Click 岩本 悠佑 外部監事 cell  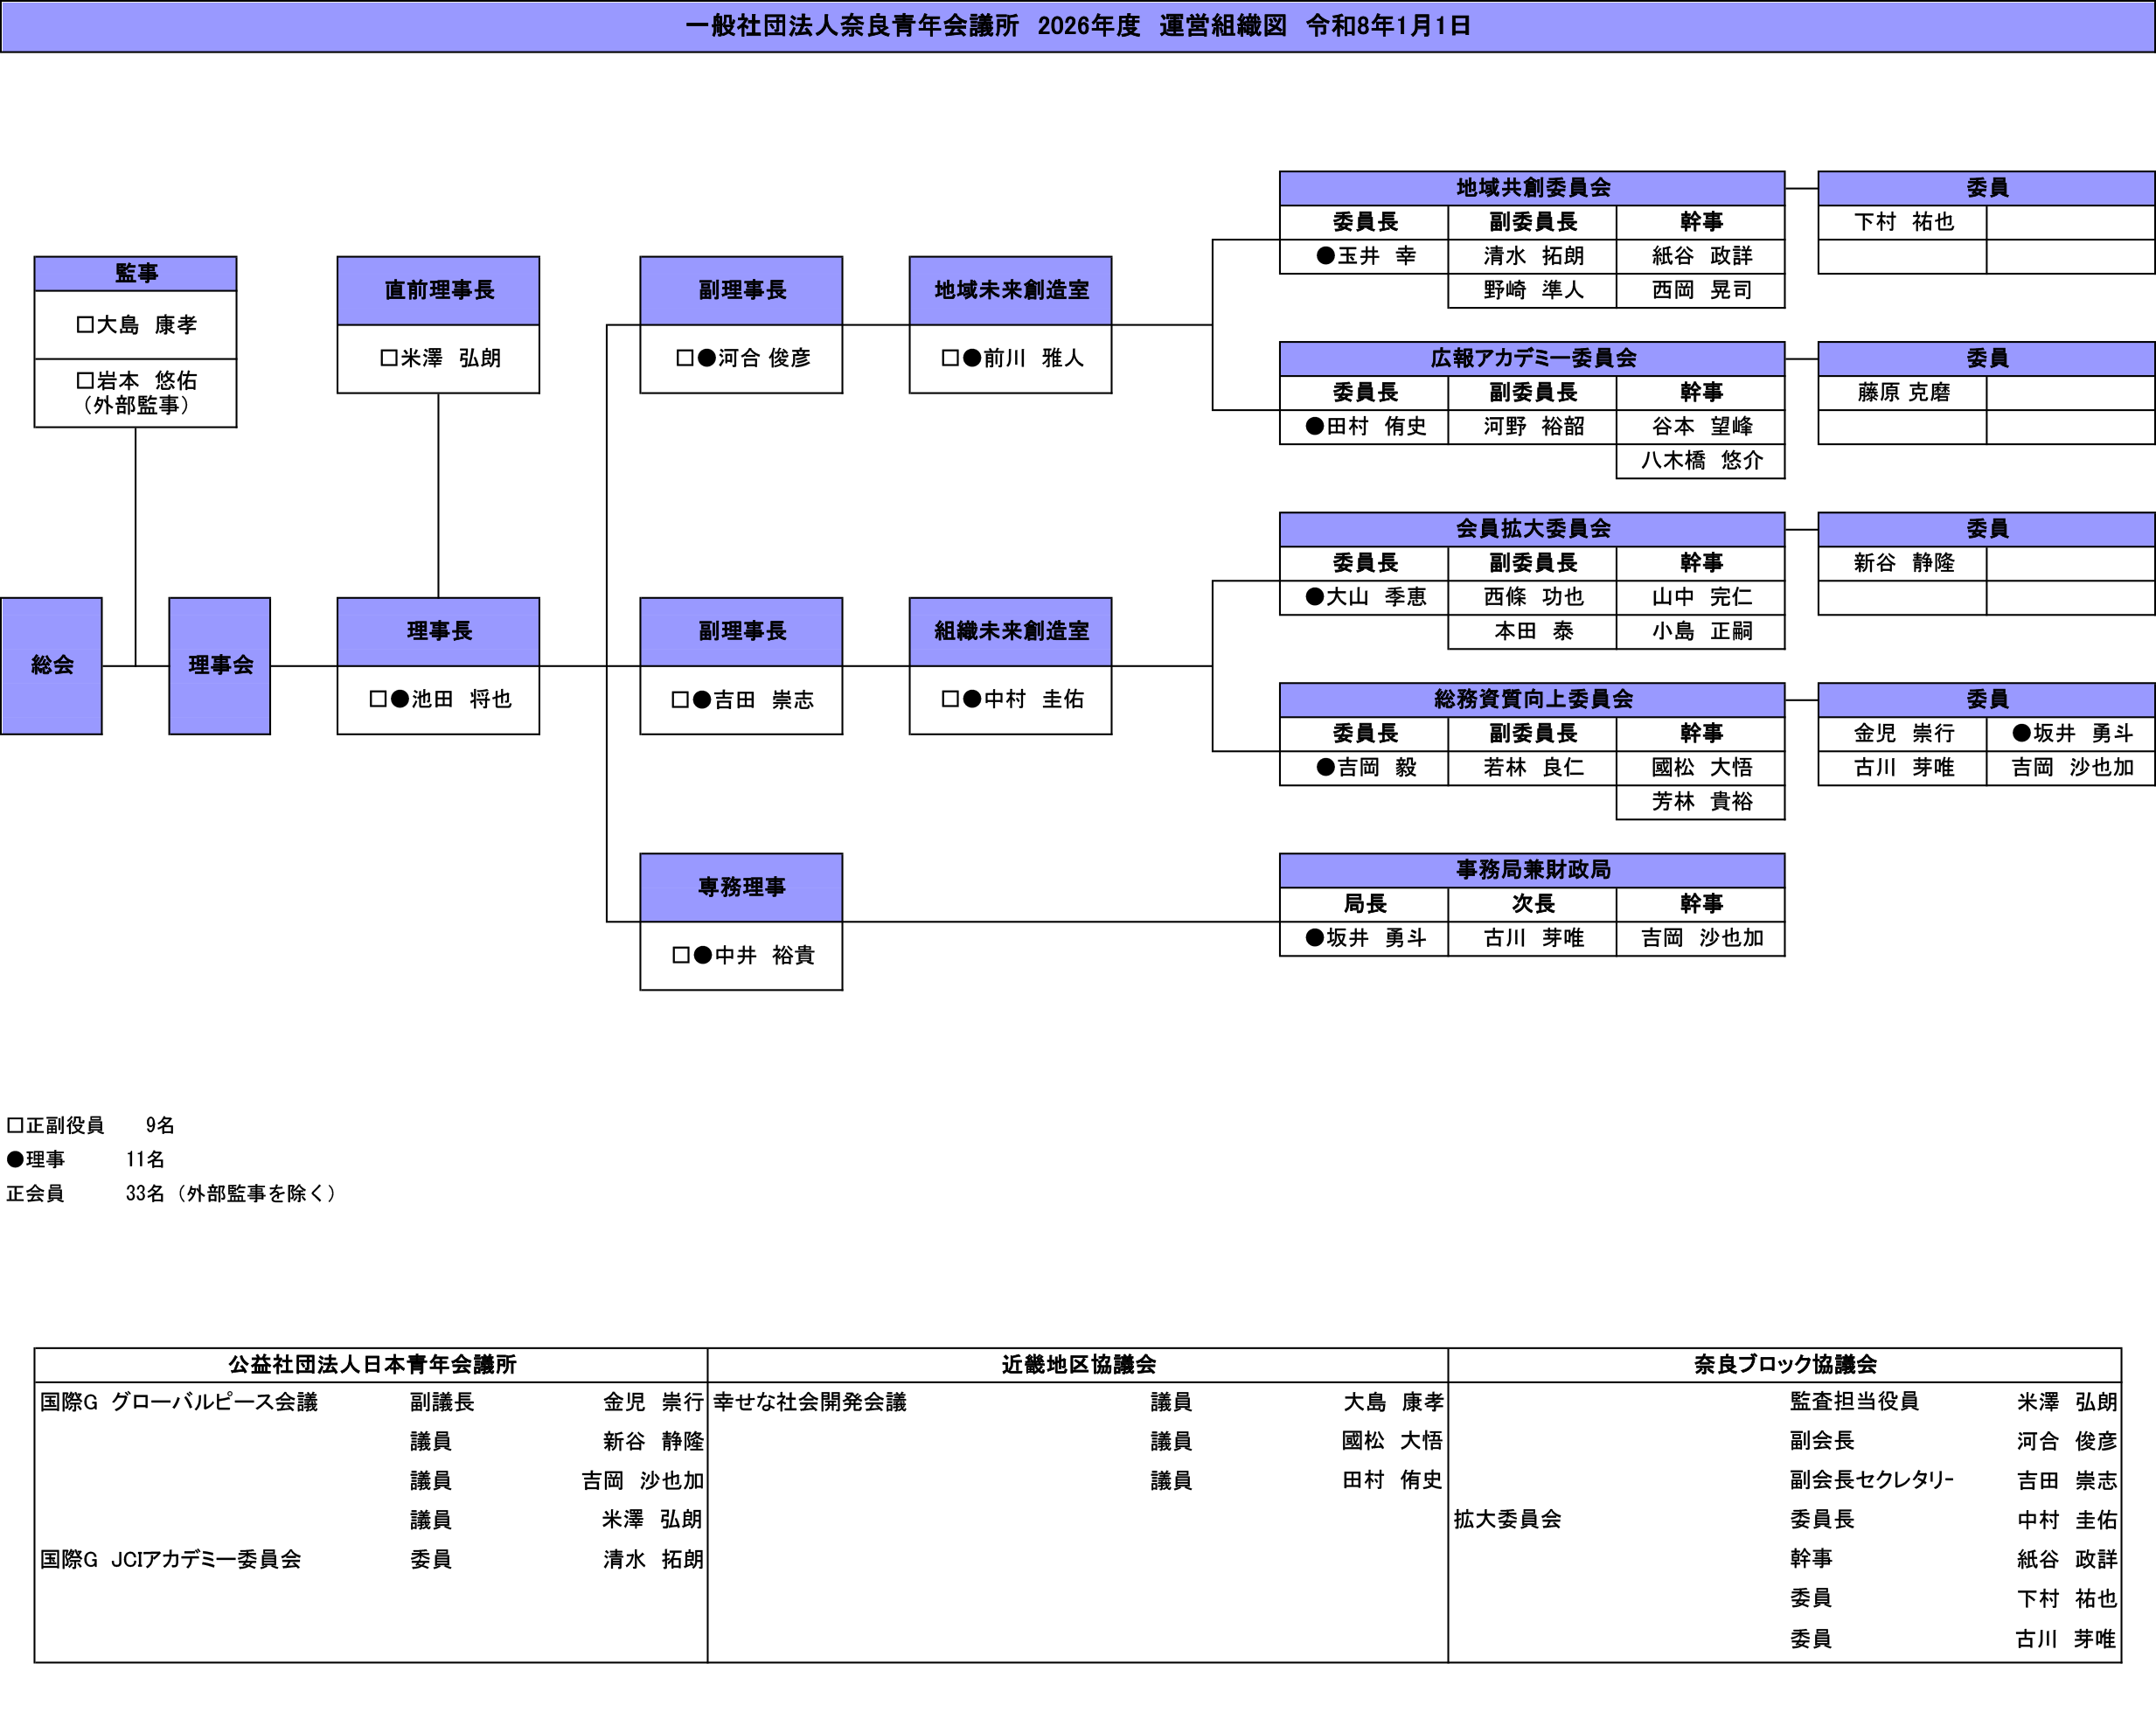coord(135,392)
